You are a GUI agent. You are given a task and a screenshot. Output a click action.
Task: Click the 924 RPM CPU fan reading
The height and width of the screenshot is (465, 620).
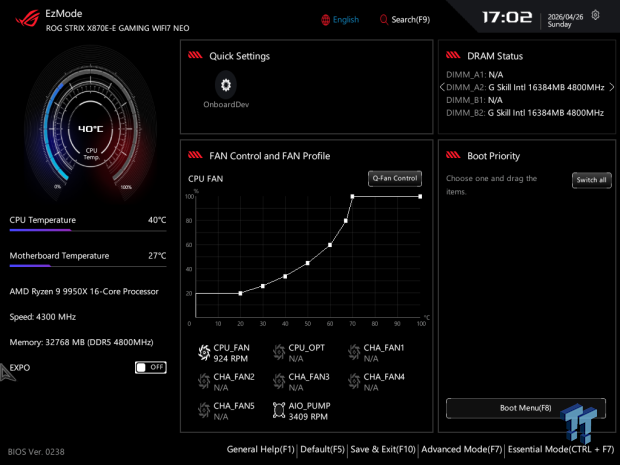tap(231, 359)
